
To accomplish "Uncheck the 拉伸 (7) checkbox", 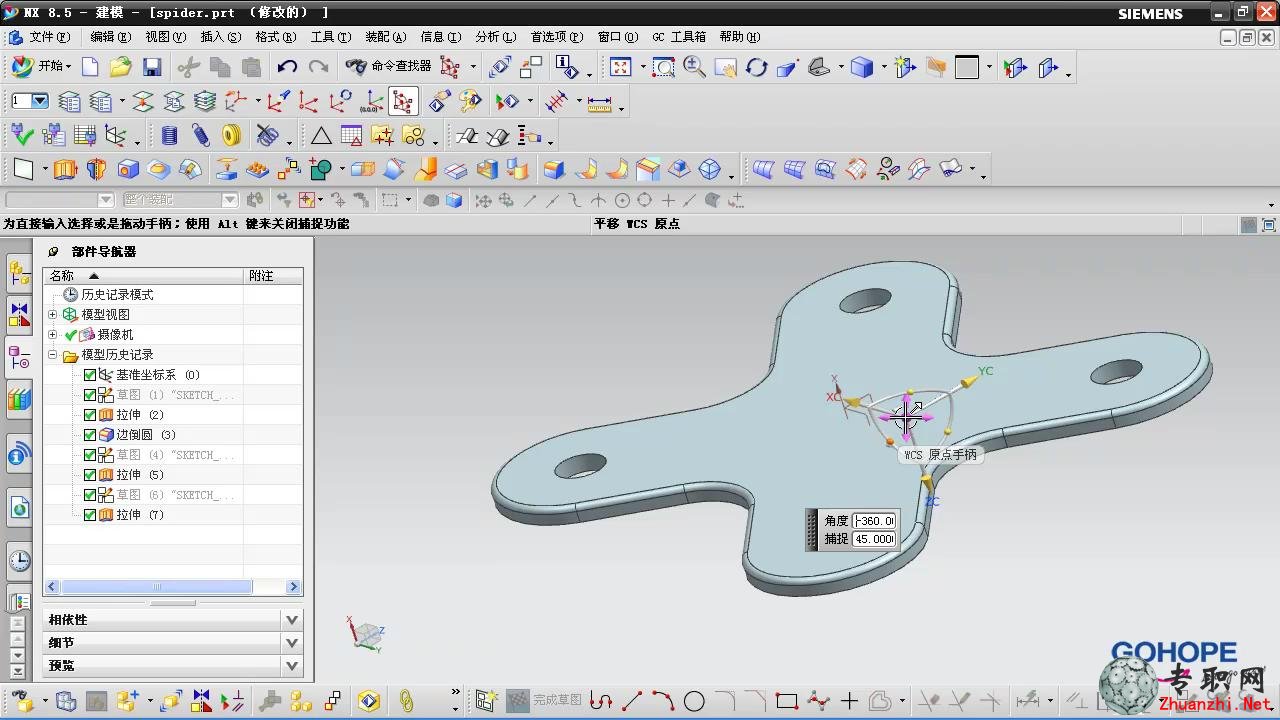I will click(x=90, y=515).
